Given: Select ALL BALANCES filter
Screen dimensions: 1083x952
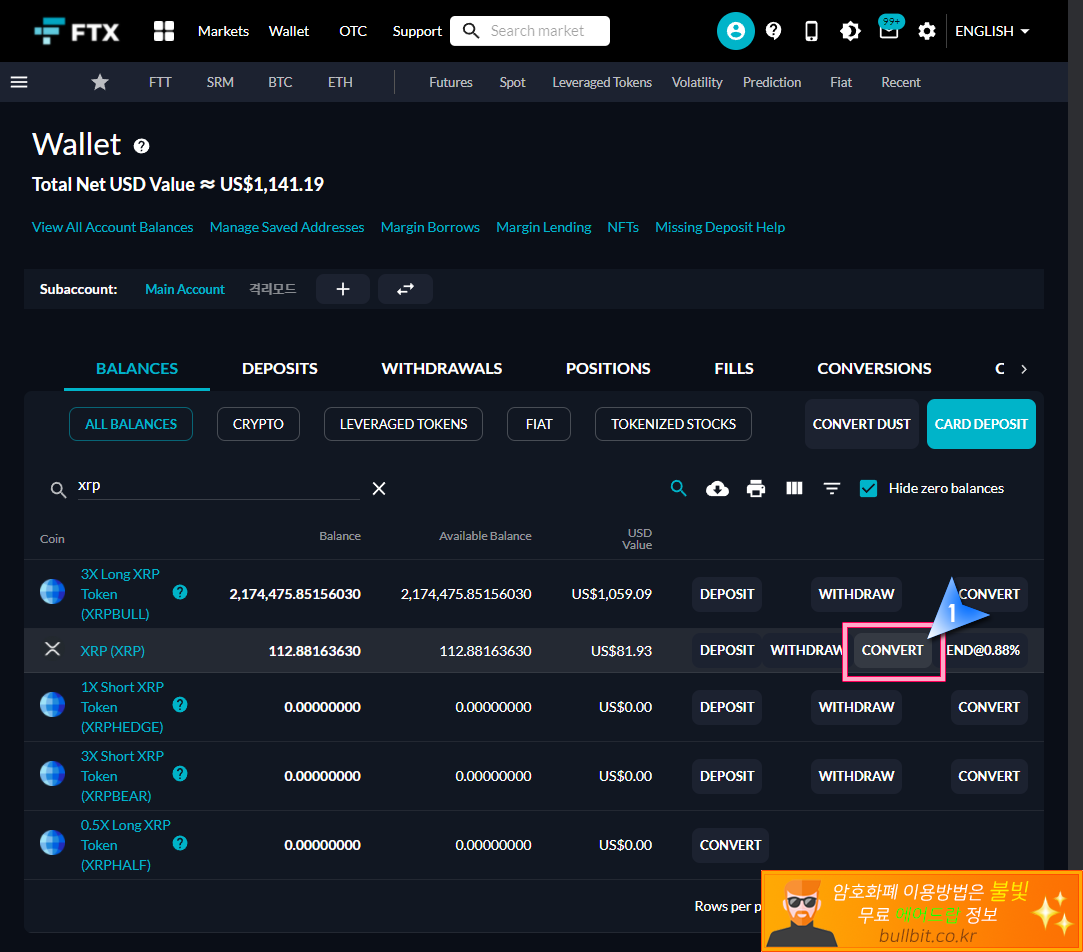Looking at the screenshot, I should [131, 424].
